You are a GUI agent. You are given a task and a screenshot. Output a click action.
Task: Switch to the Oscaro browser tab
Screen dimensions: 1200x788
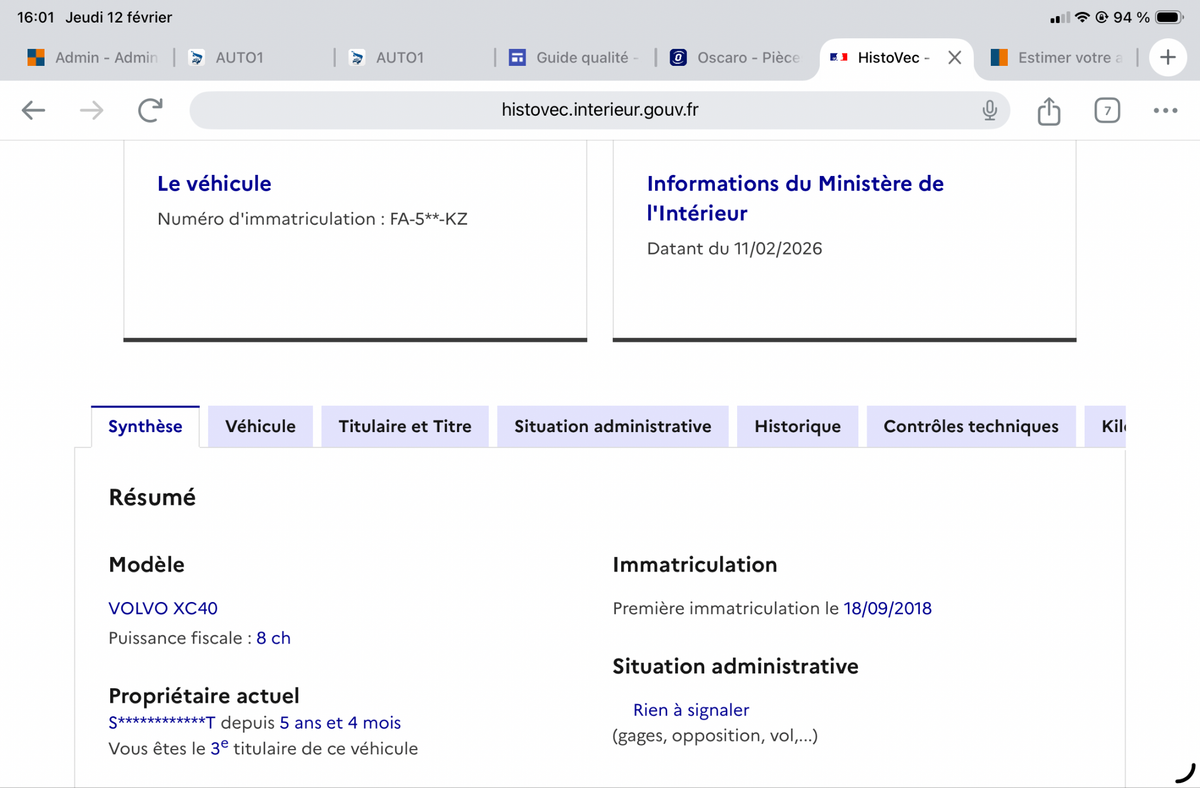pyautogui.click(x=735, y=58)
